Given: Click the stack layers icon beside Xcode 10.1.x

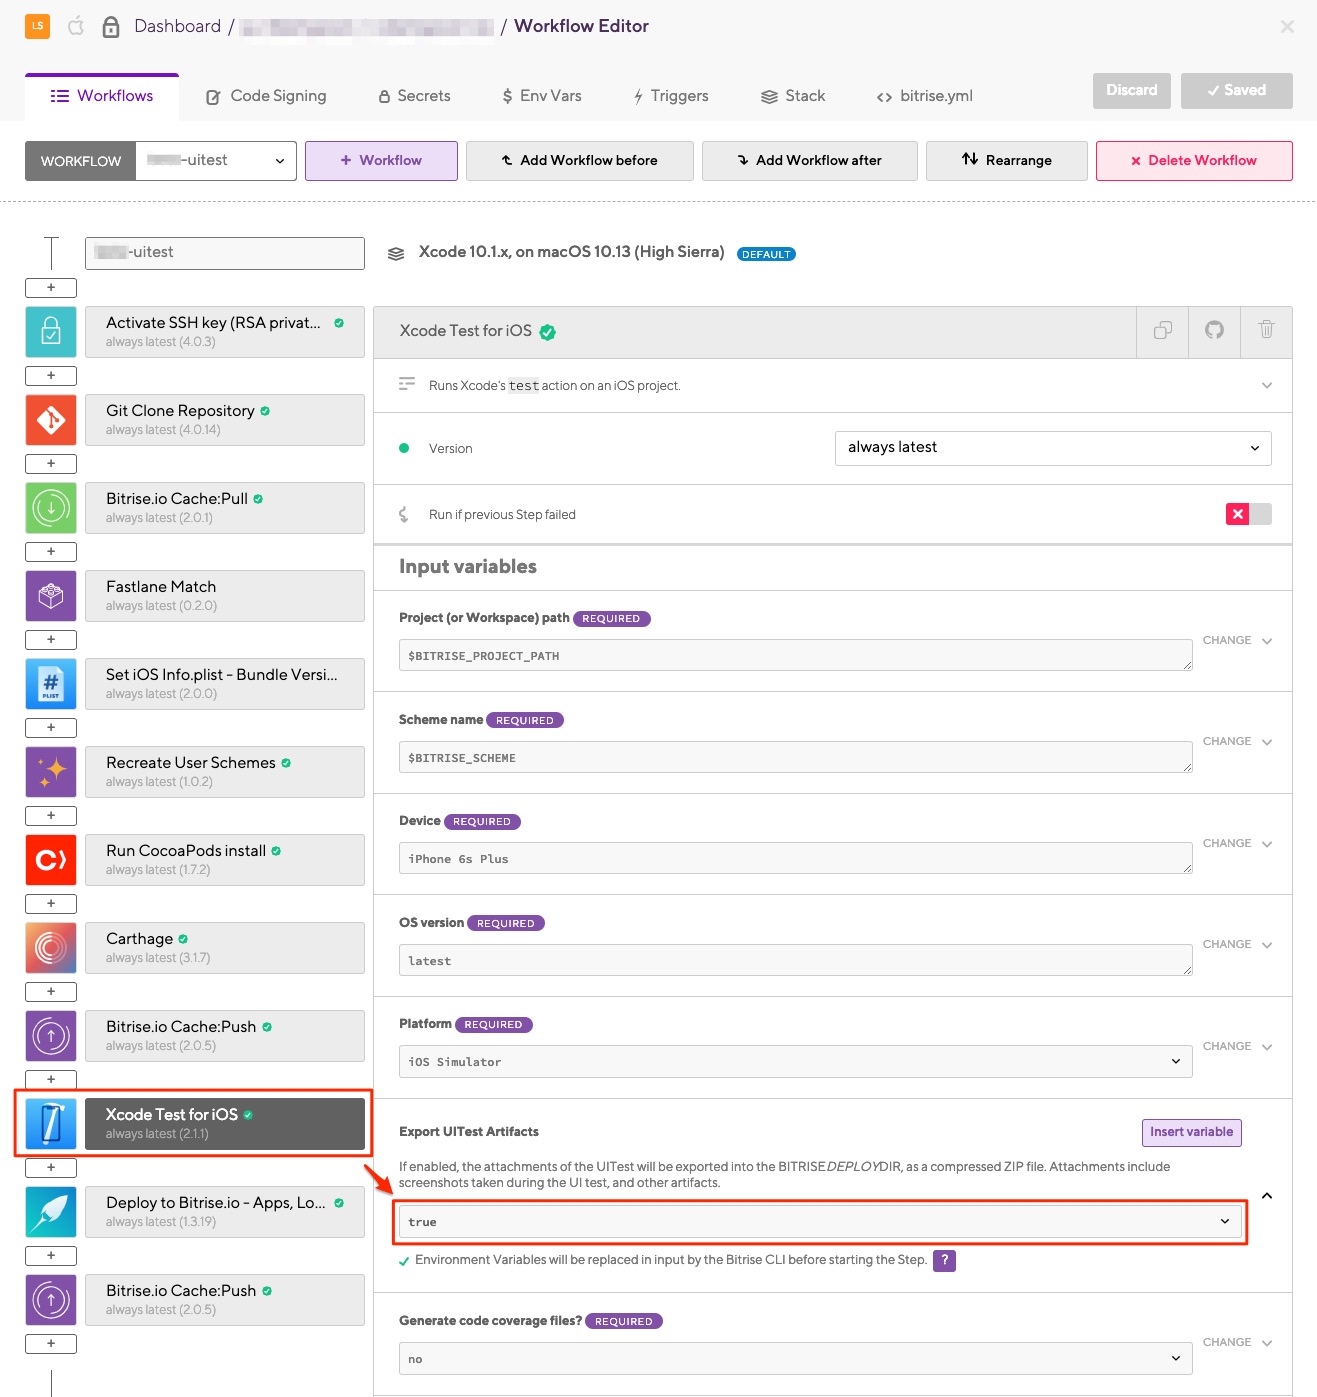Looking at the screenshot, I should tap(396, 254).
